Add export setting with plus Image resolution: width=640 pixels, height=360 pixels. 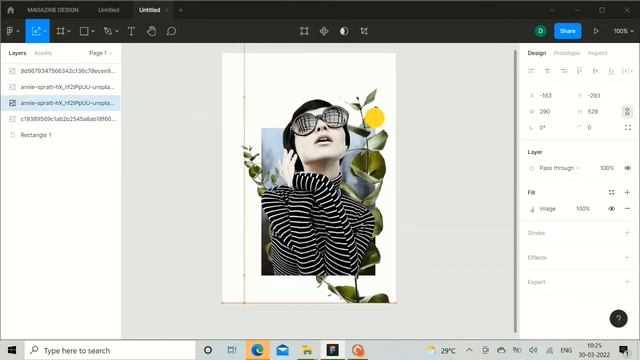[627, 282]
